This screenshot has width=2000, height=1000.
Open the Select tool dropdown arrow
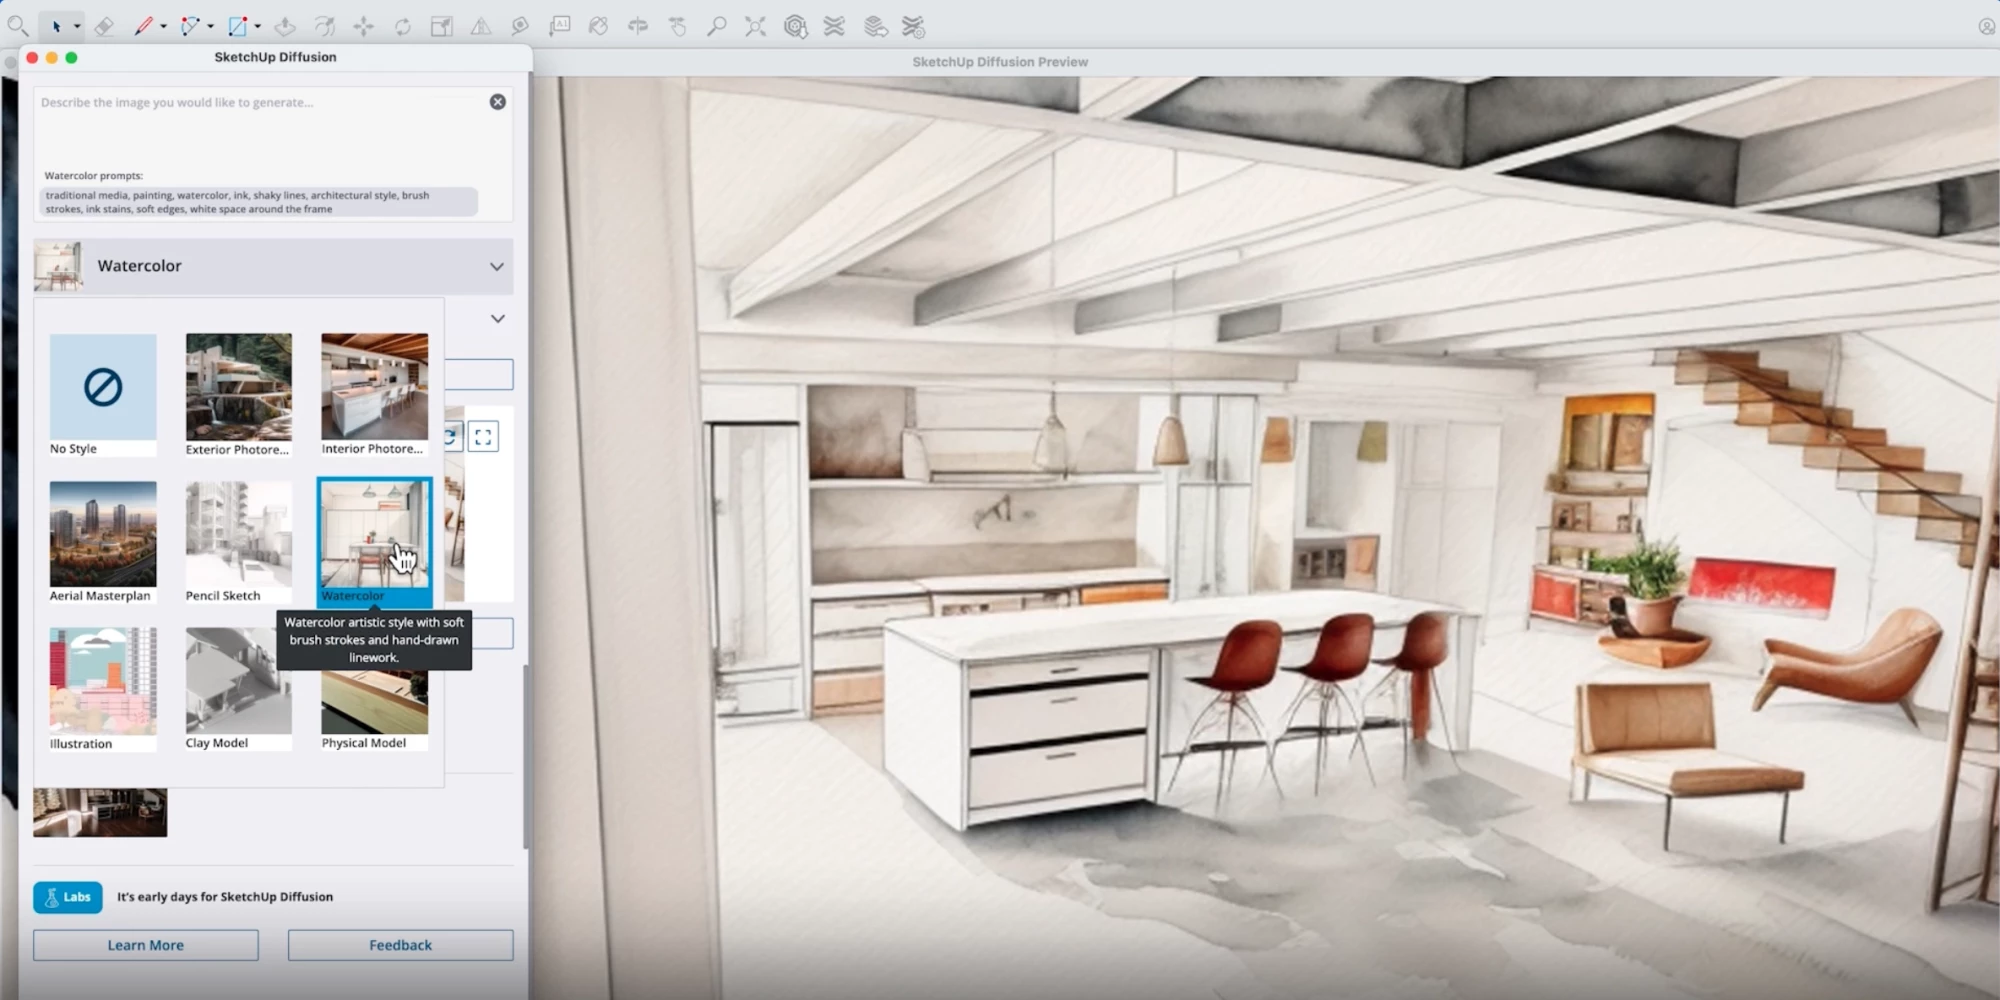click(77, 27)
